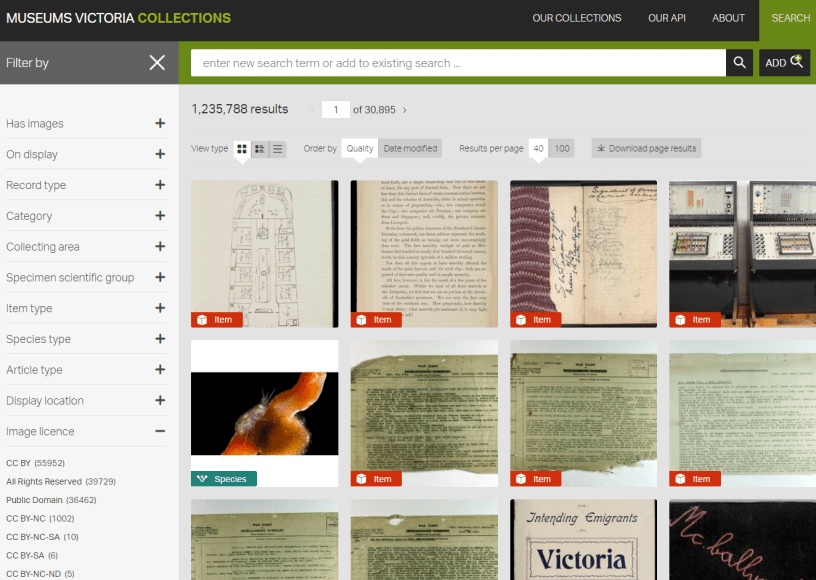Switch to detailed tile view type

260,149
